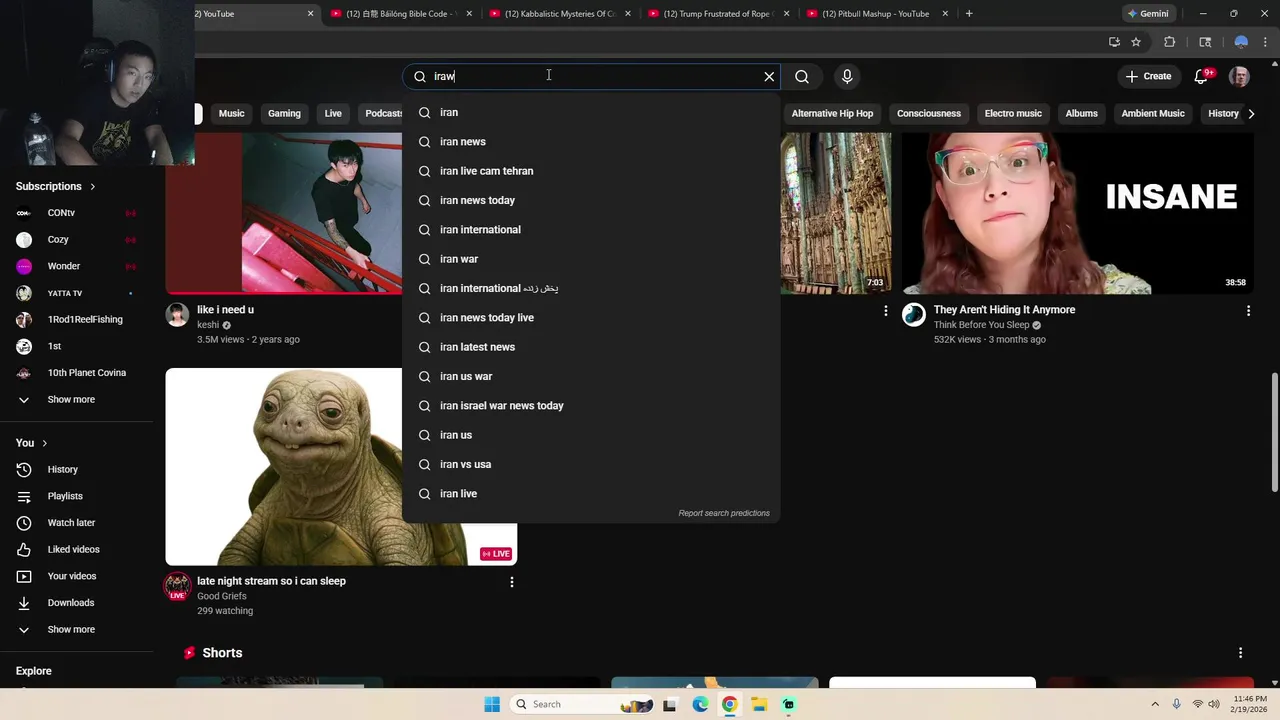This screenshot has height=720, width=1280.
Task: Open the Liked videos thumbs-up icon
Action: [x=24, y=550]
